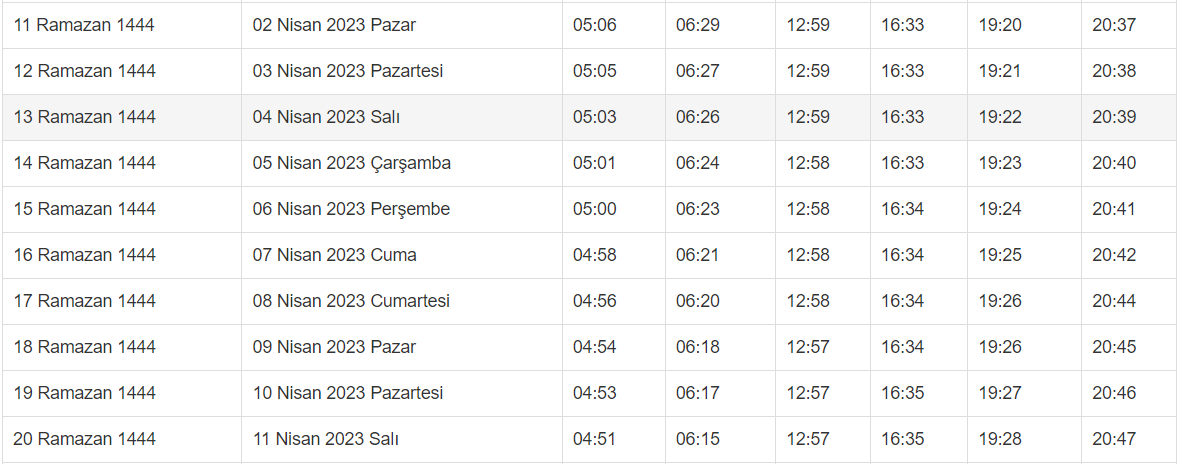
Task: Click the 04:51 time cell
Action: (594, 439)
